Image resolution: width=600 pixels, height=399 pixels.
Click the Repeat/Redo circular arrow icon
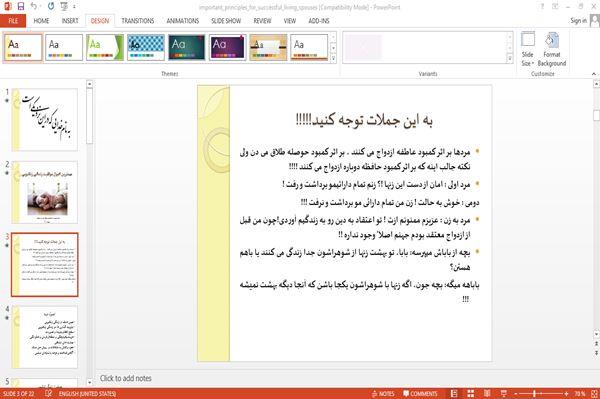[51, 6]
